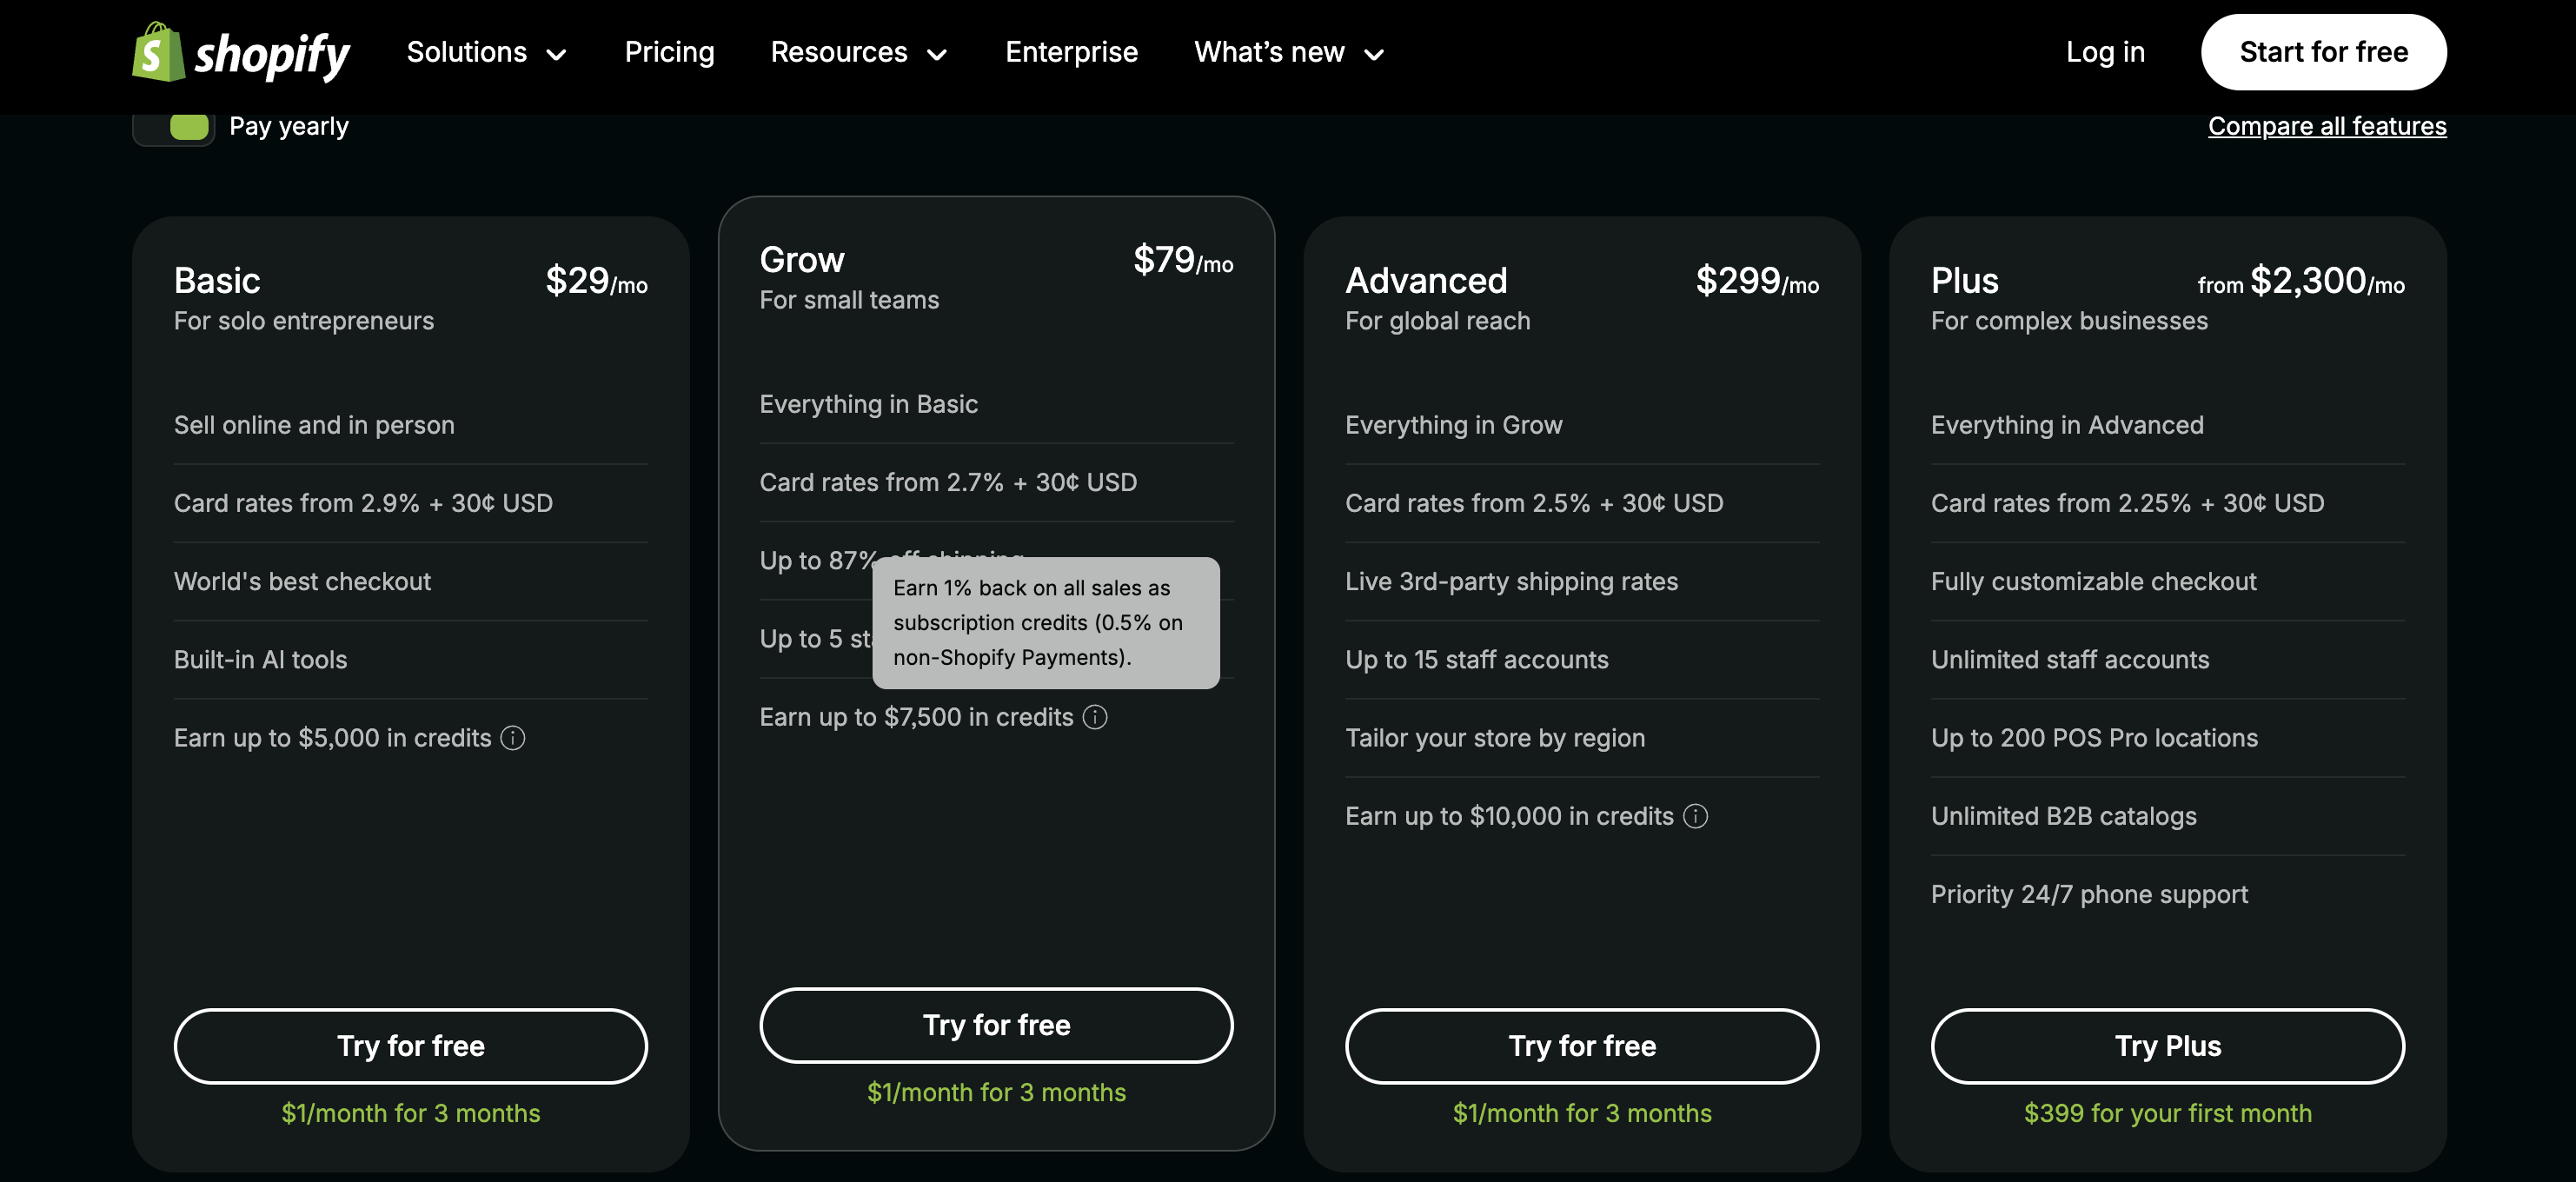Click the Shopify bag logo
The image size is (2576, 1182).
(x=159, y=52)
